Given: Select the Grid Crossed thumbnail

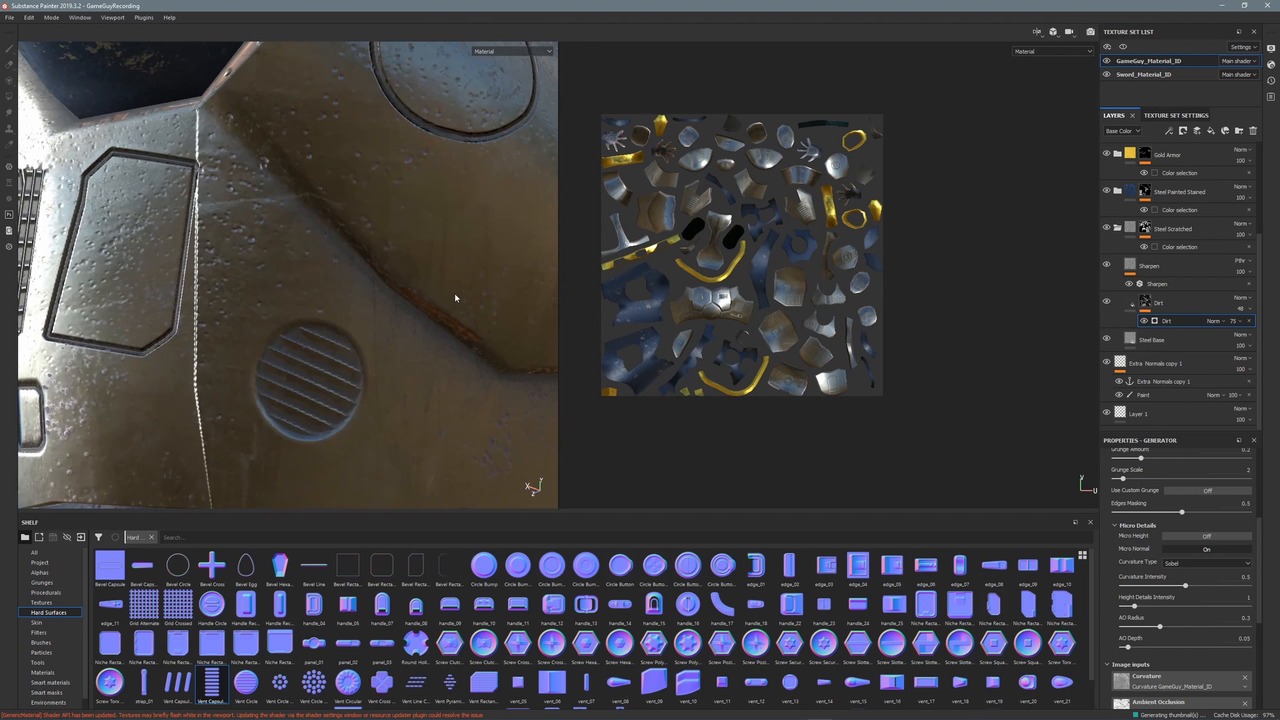Looking at the screenshot, I should coord(177,608).
